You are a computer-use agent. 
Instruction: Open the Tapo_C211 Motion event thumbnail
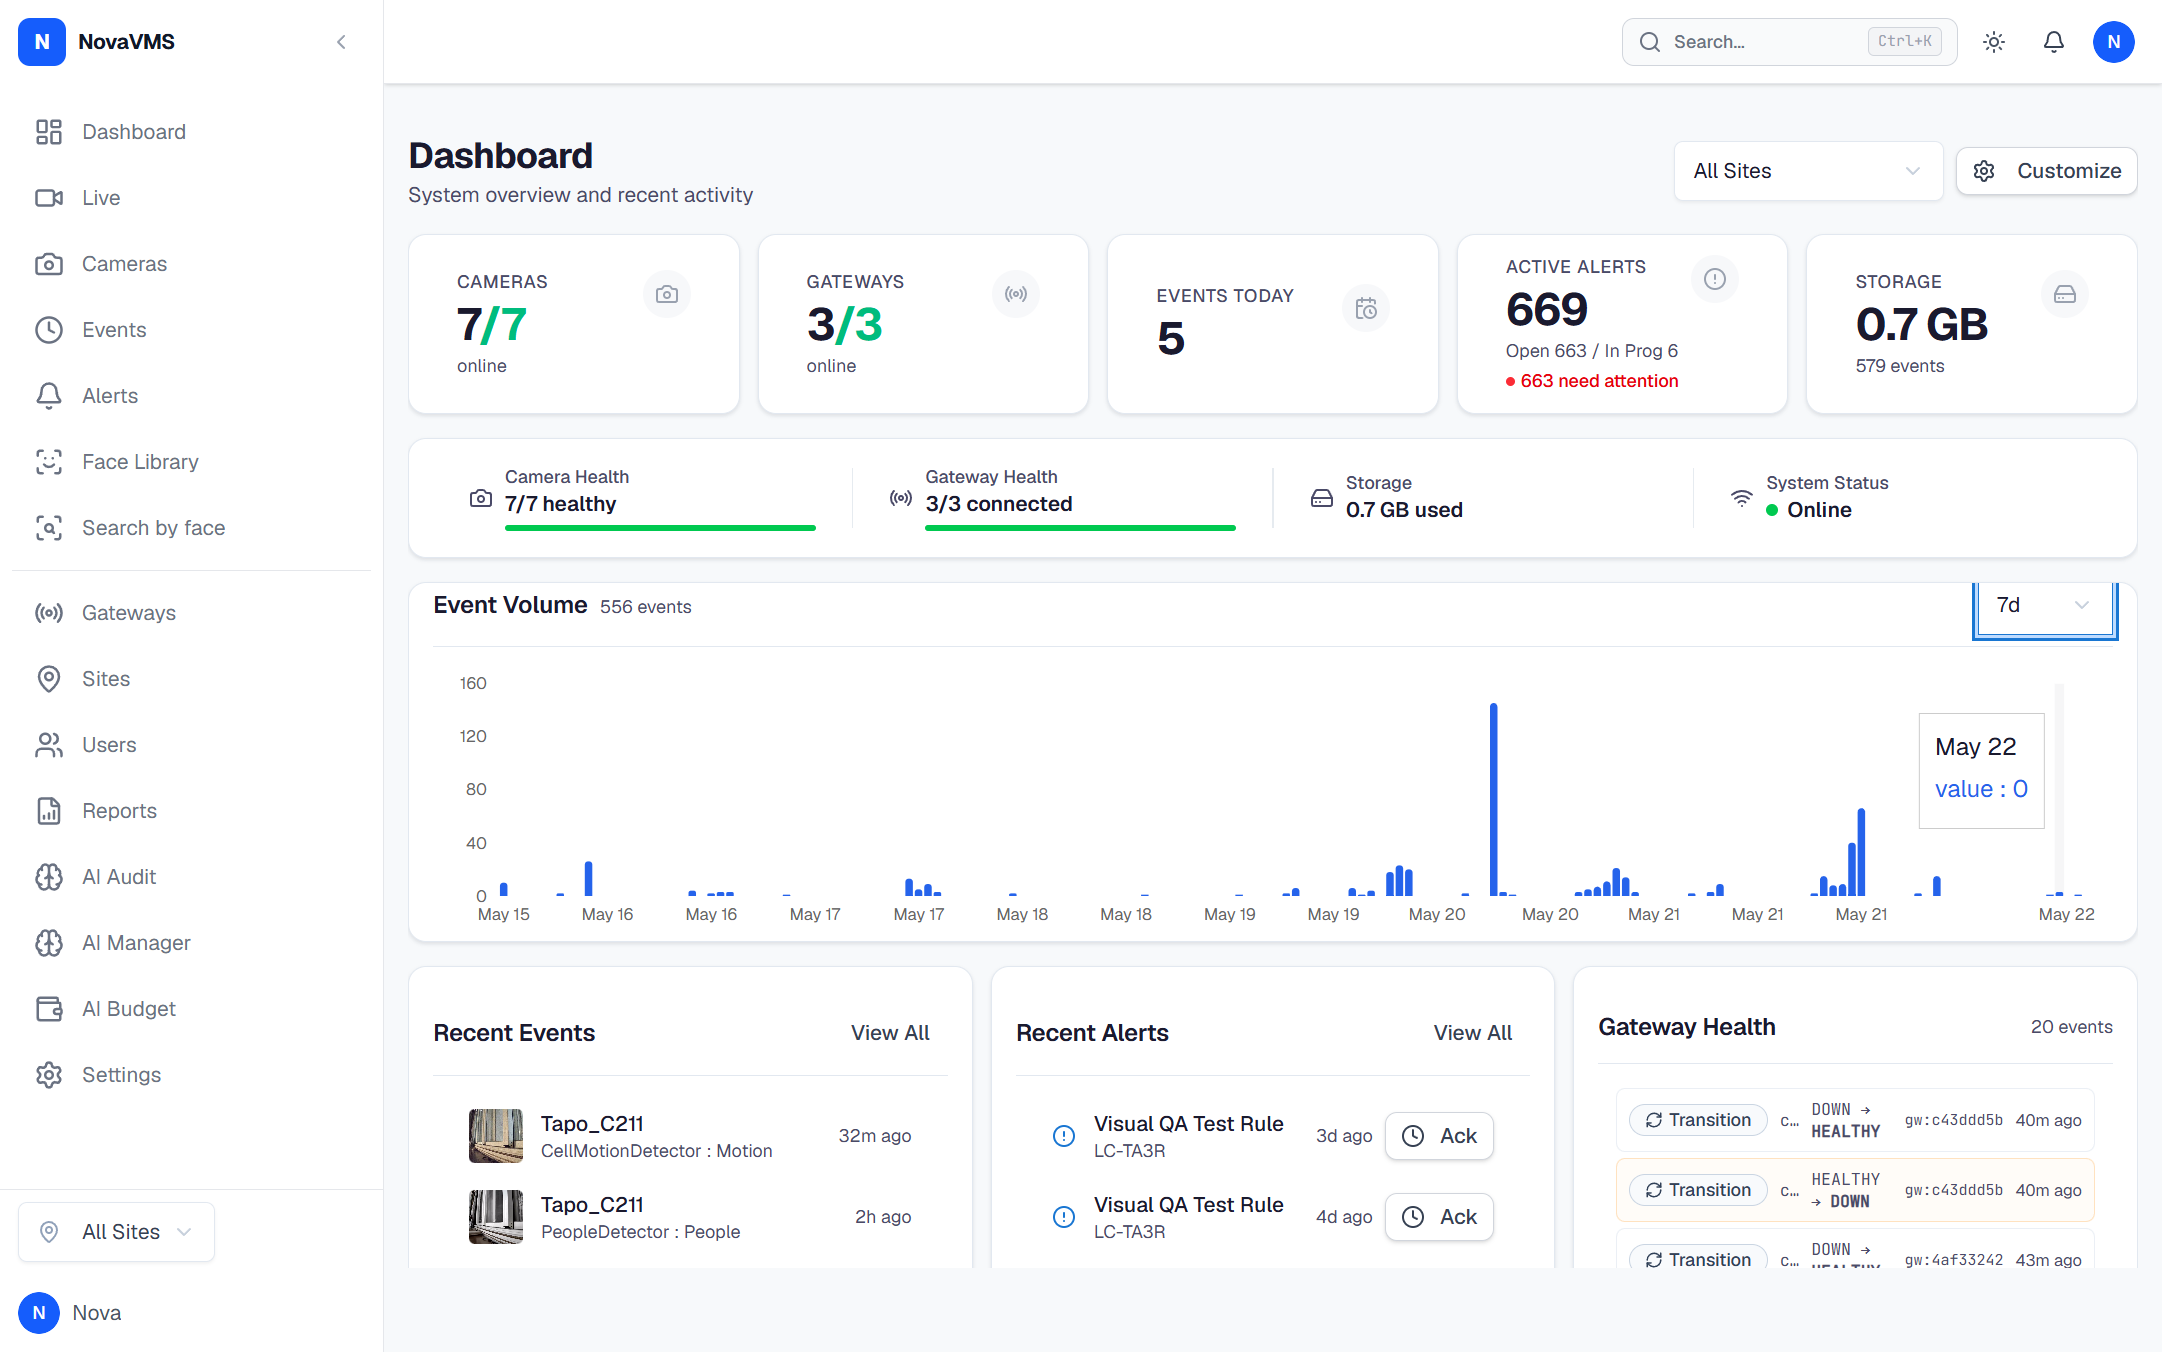pos(496,1136)
